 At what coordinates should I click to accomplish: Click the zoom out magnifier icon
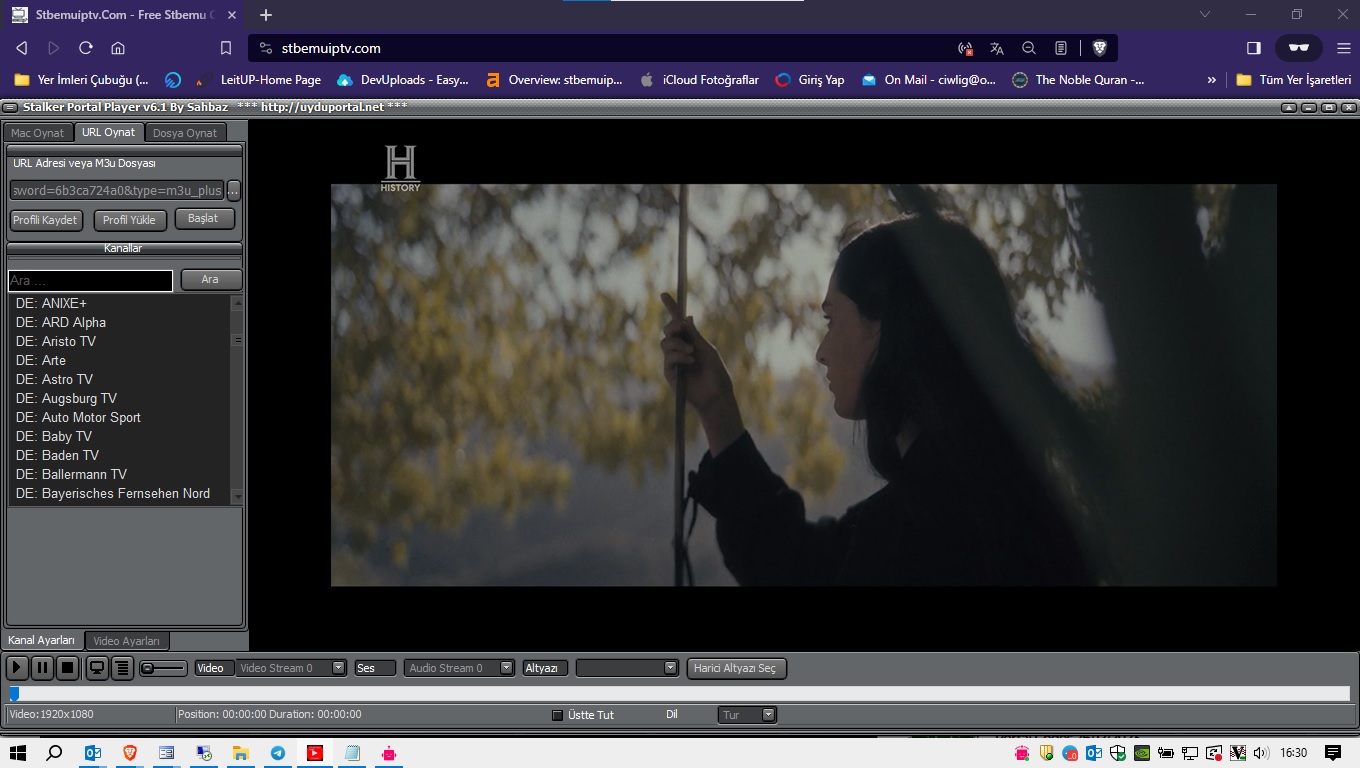click(x=1029, y=48)
